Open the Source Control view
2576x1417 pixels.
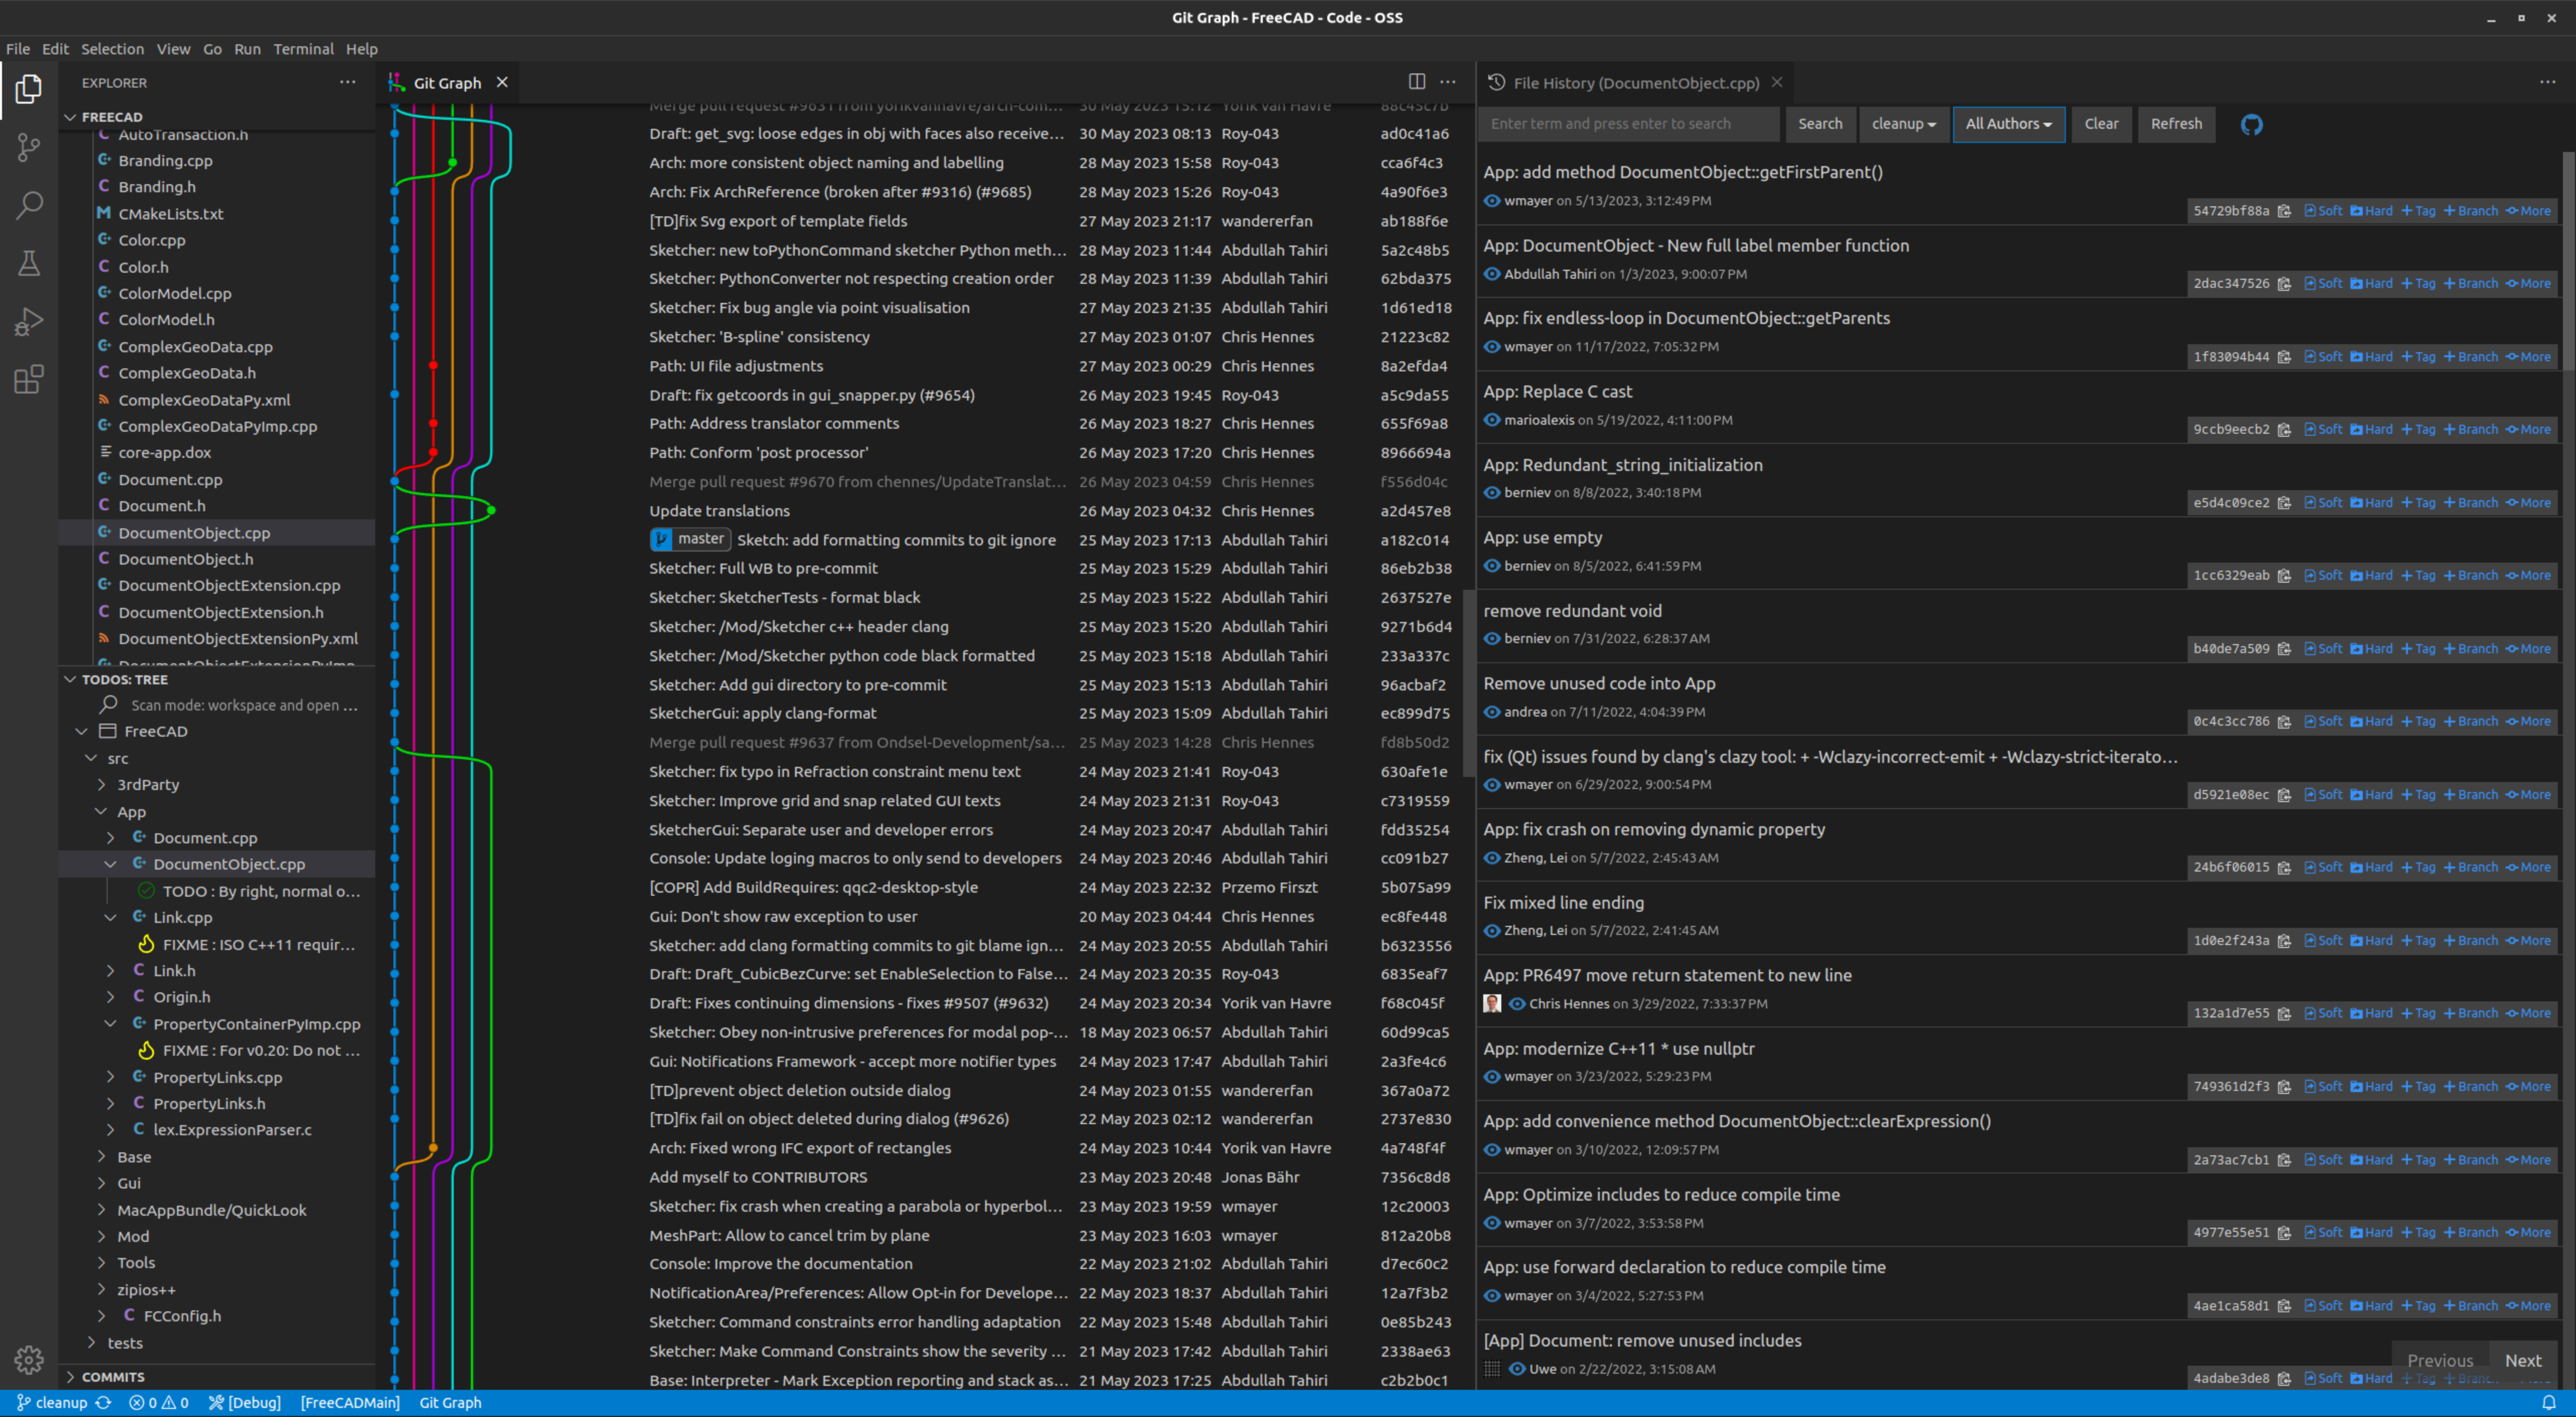[x=29, y=148]
